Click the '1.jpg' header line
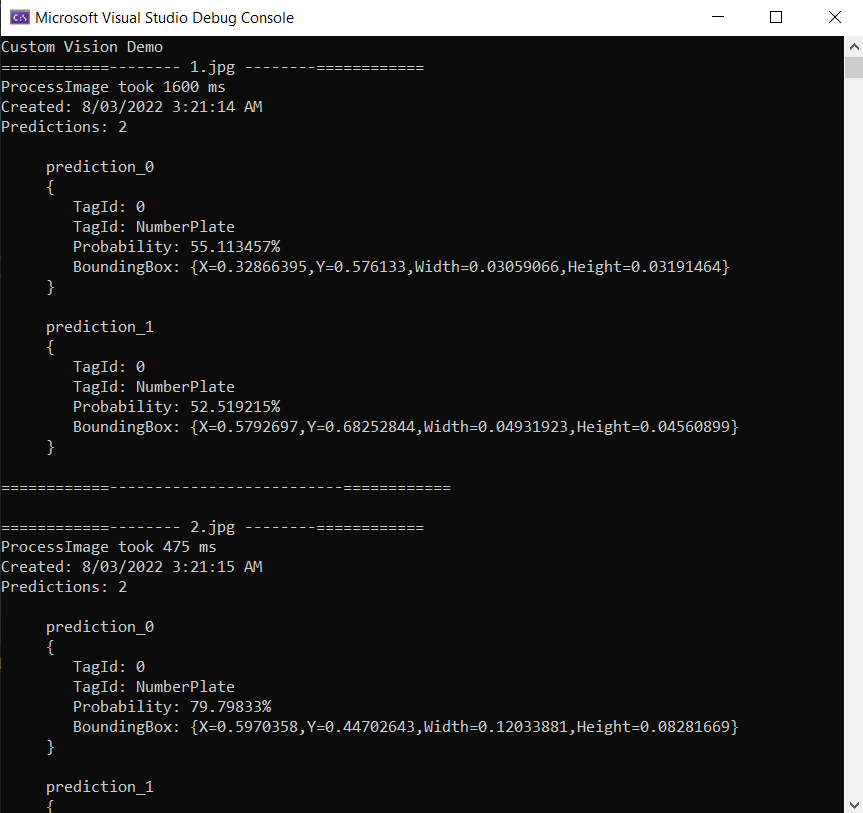Image resolution: width=863 pixels, height=813 pixels. point(212,67)
